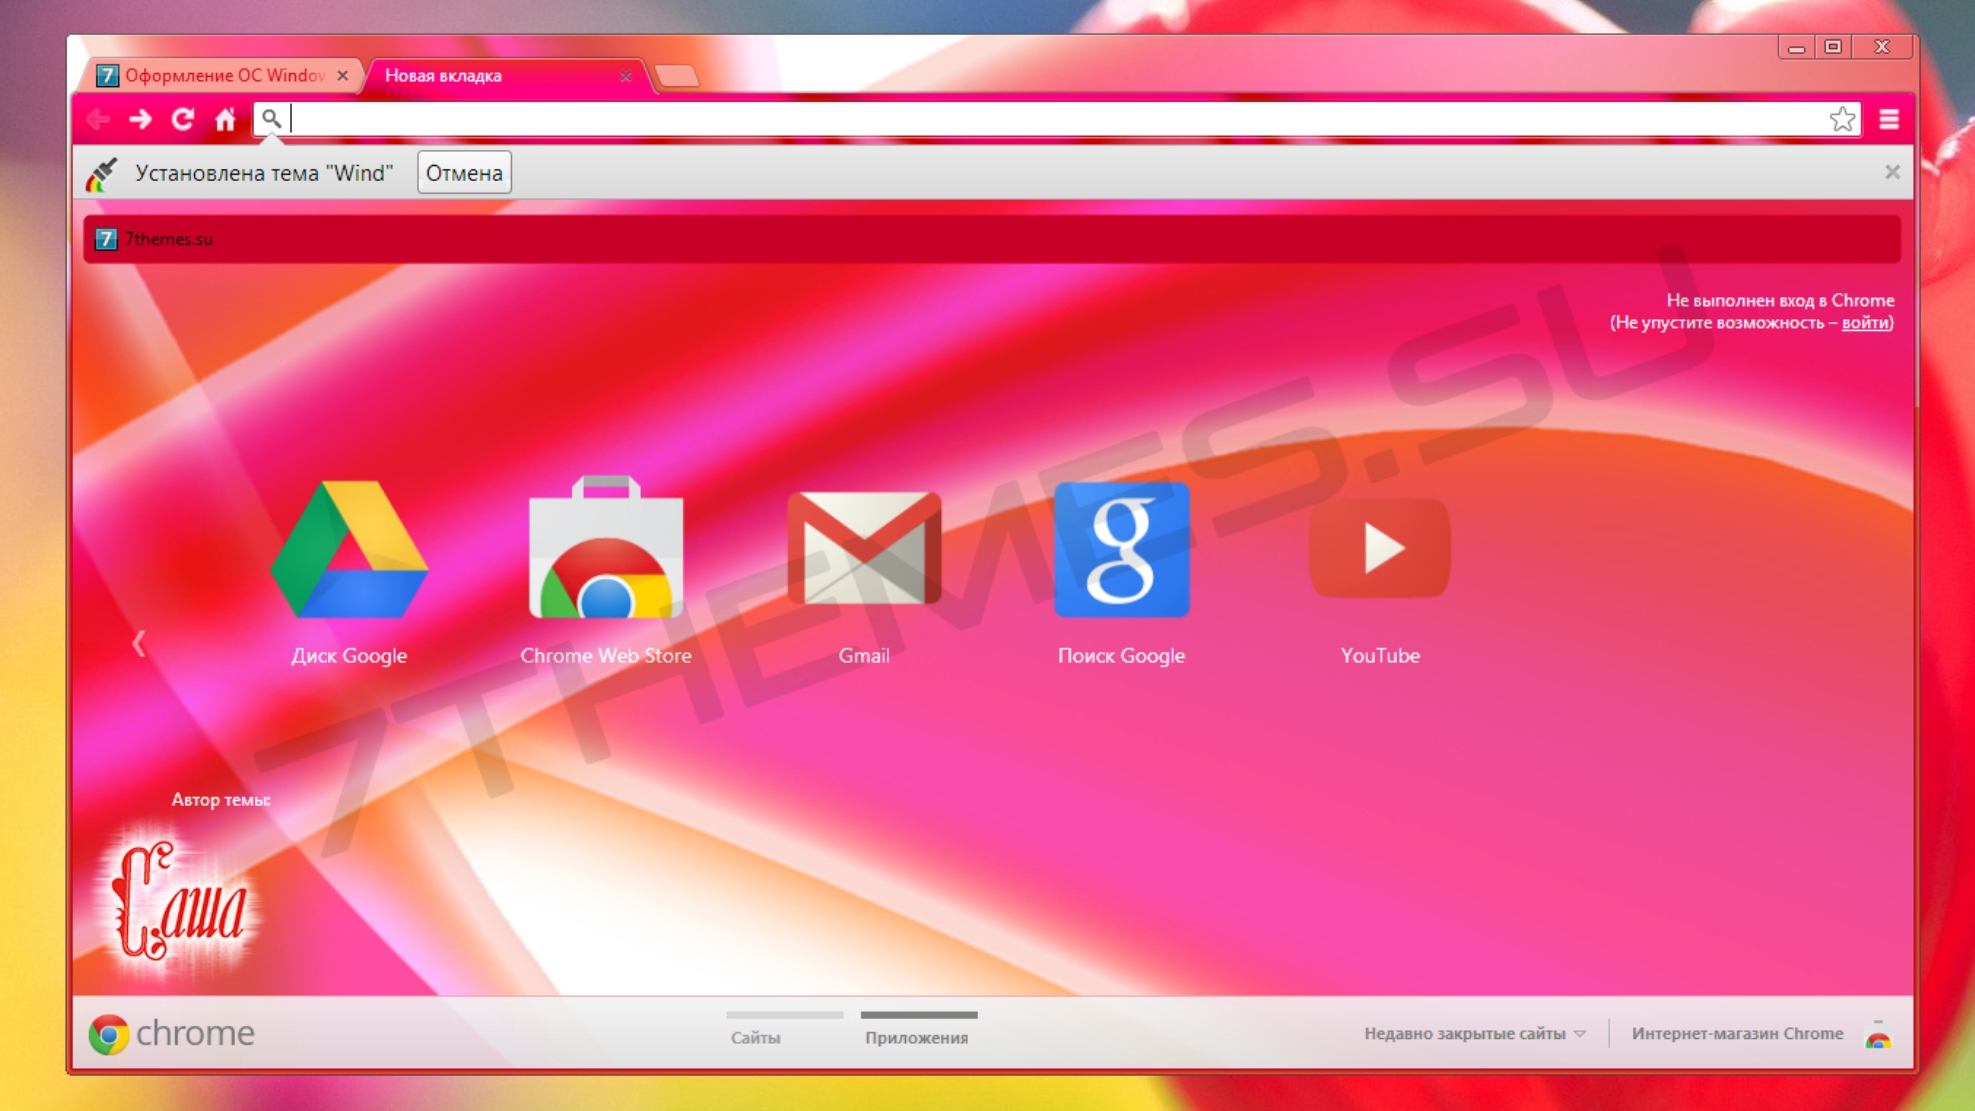Open the 7themes.su bookmark
This screenshot has width=1975, height=1111.
click(x=154, y=239)
